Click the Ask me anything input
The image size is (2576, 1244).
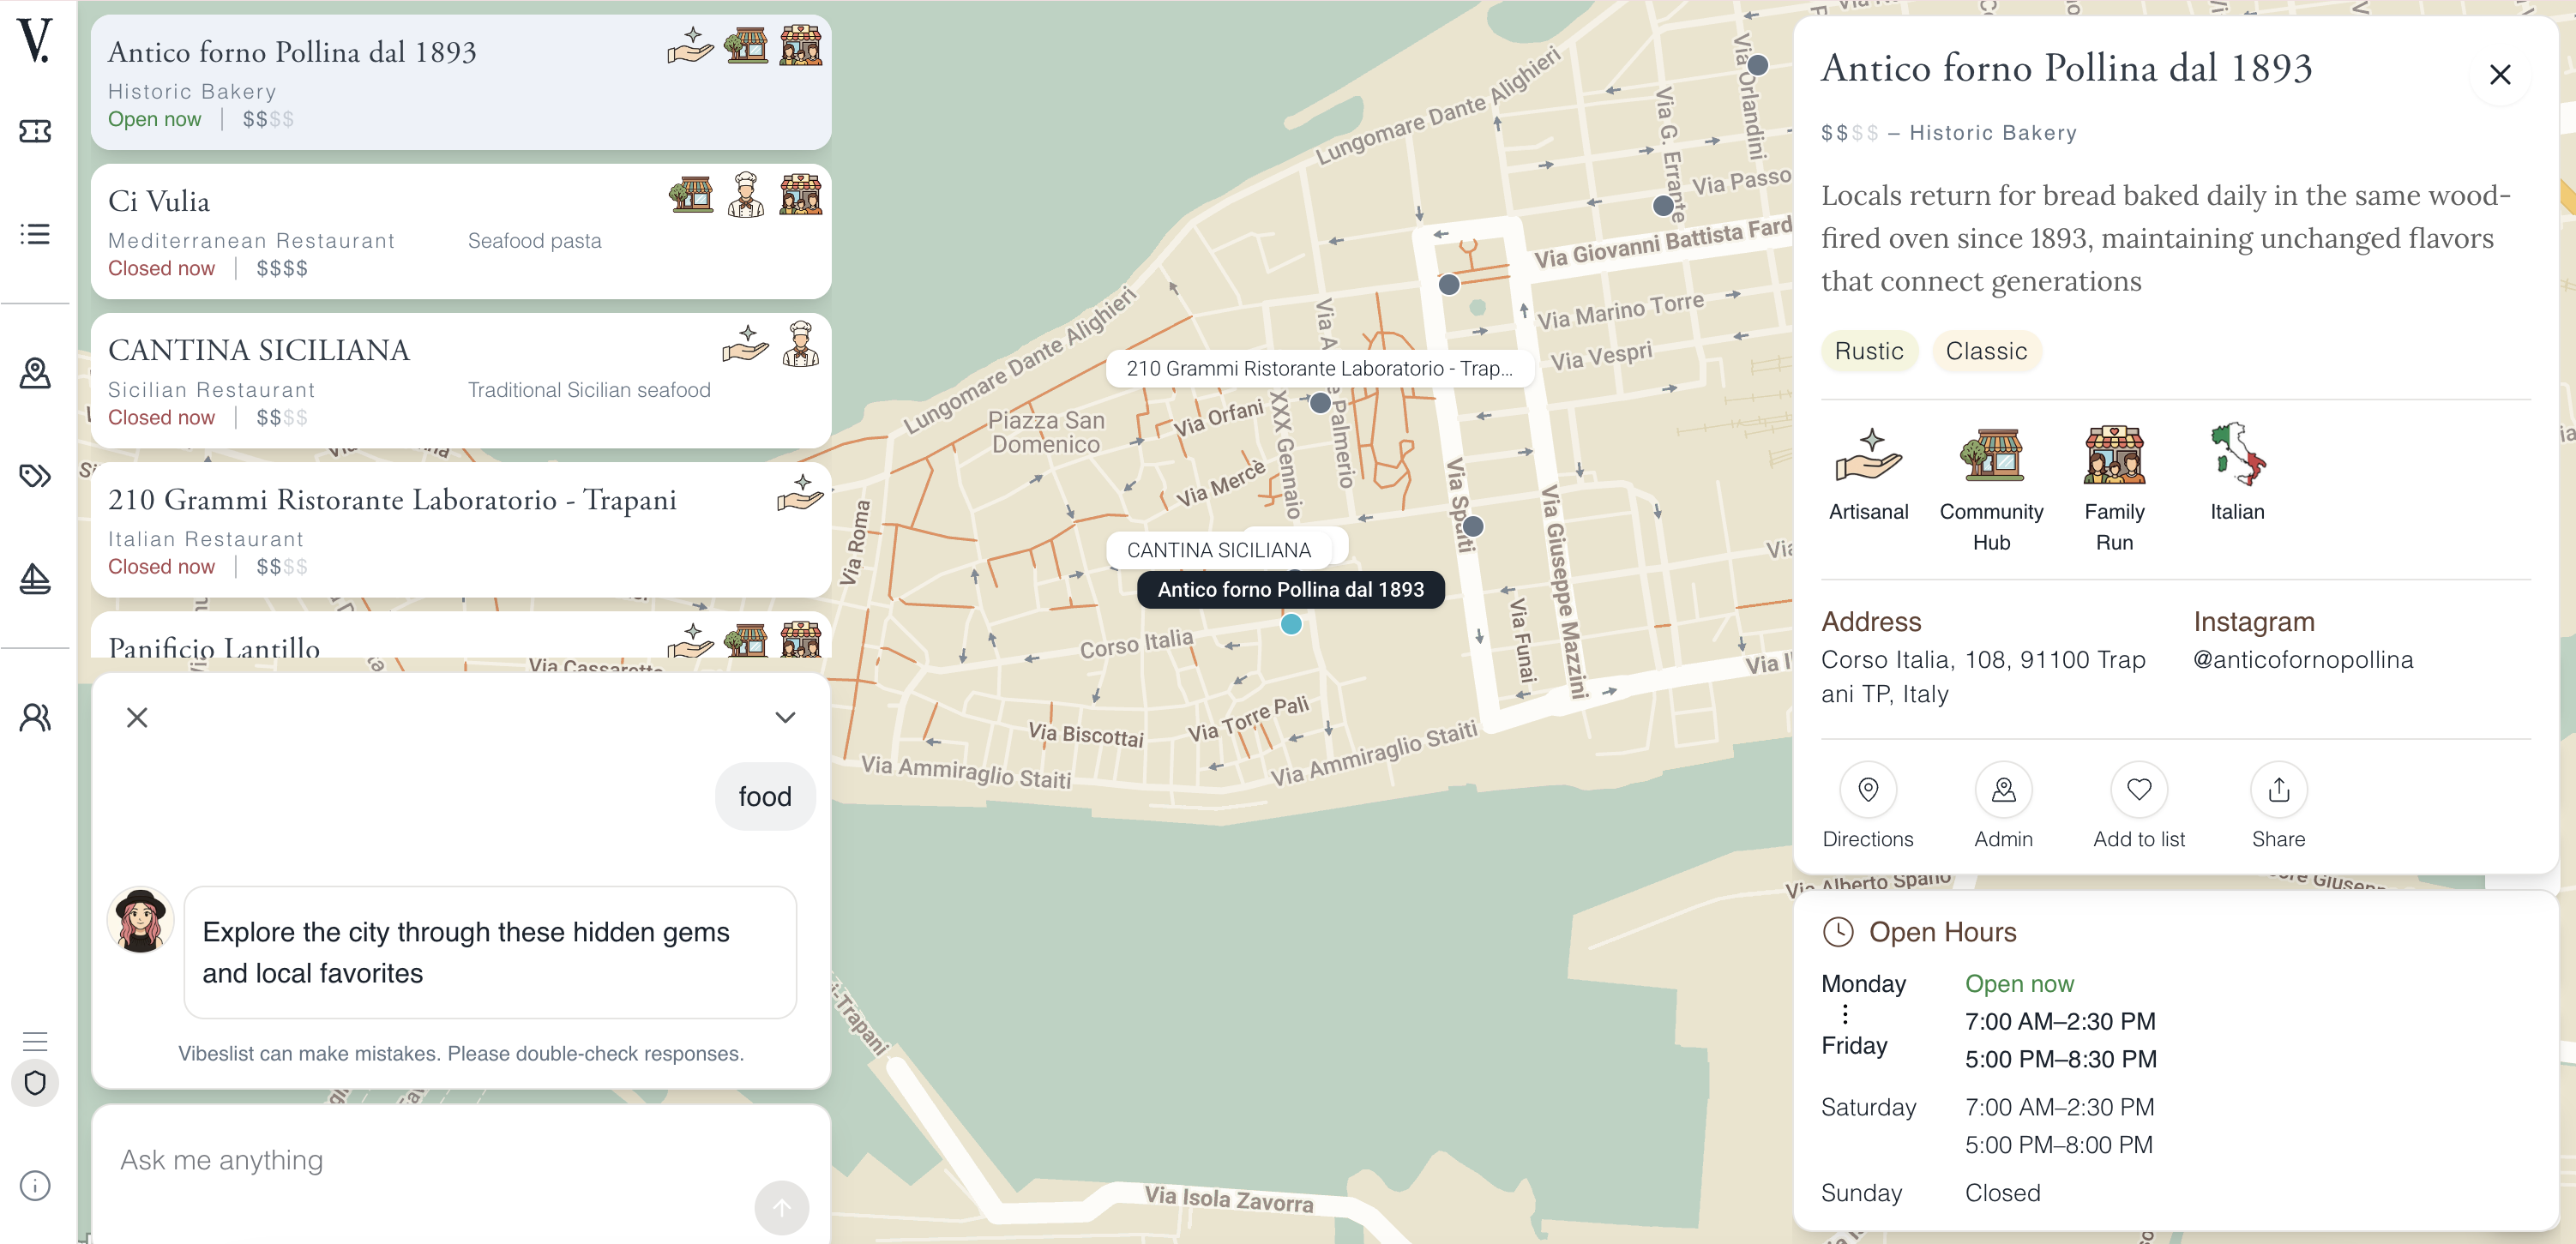click(430, 1160)
